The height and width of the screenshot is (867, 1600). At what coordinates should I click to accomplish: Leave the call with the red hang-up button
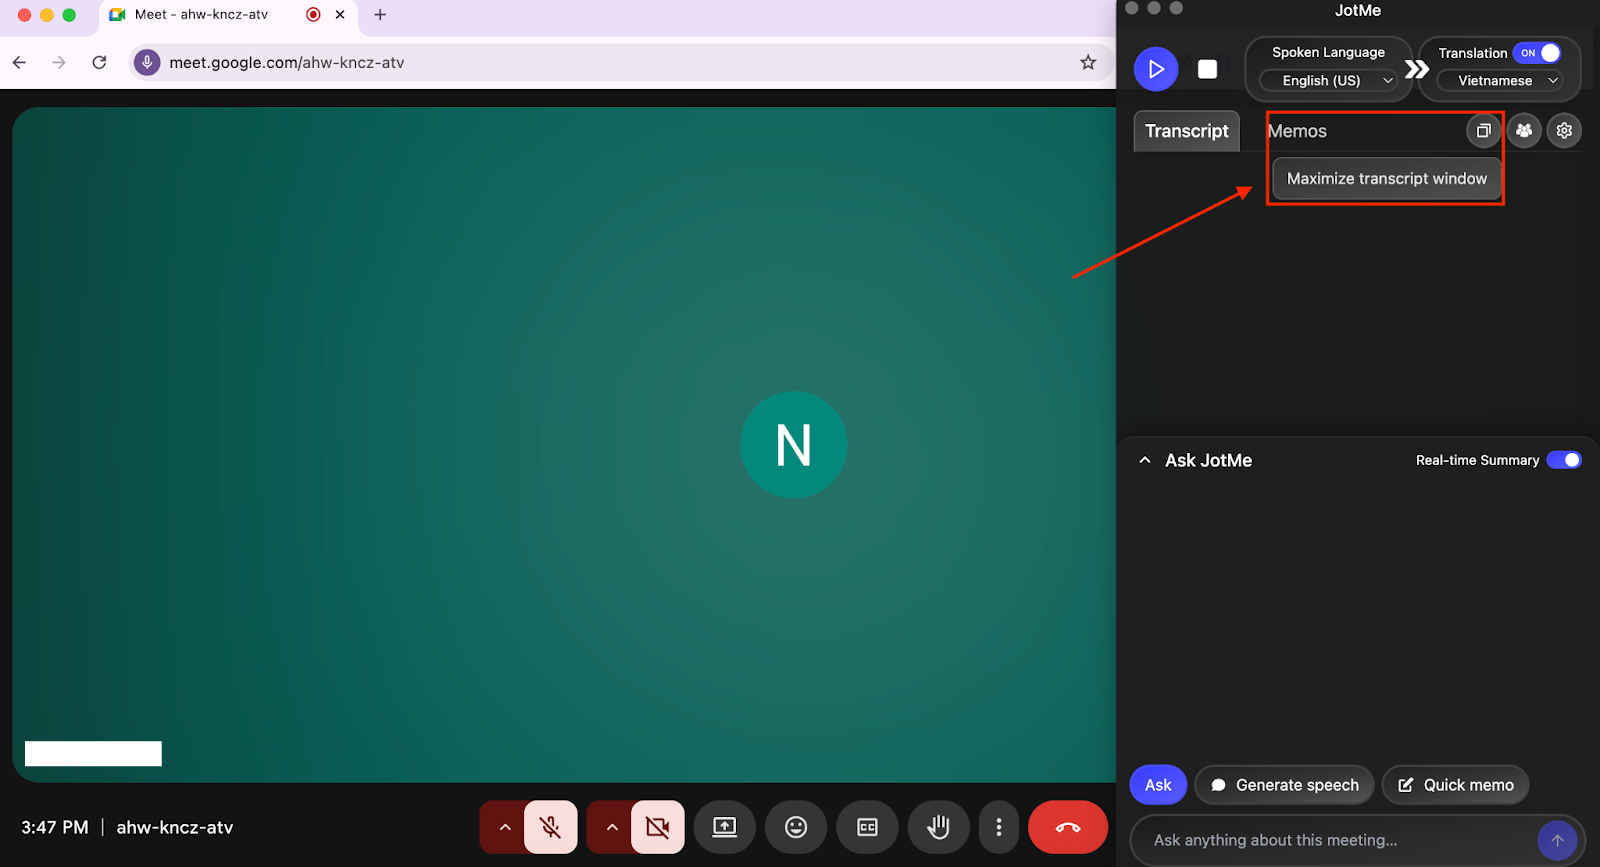click(1068, 827)
